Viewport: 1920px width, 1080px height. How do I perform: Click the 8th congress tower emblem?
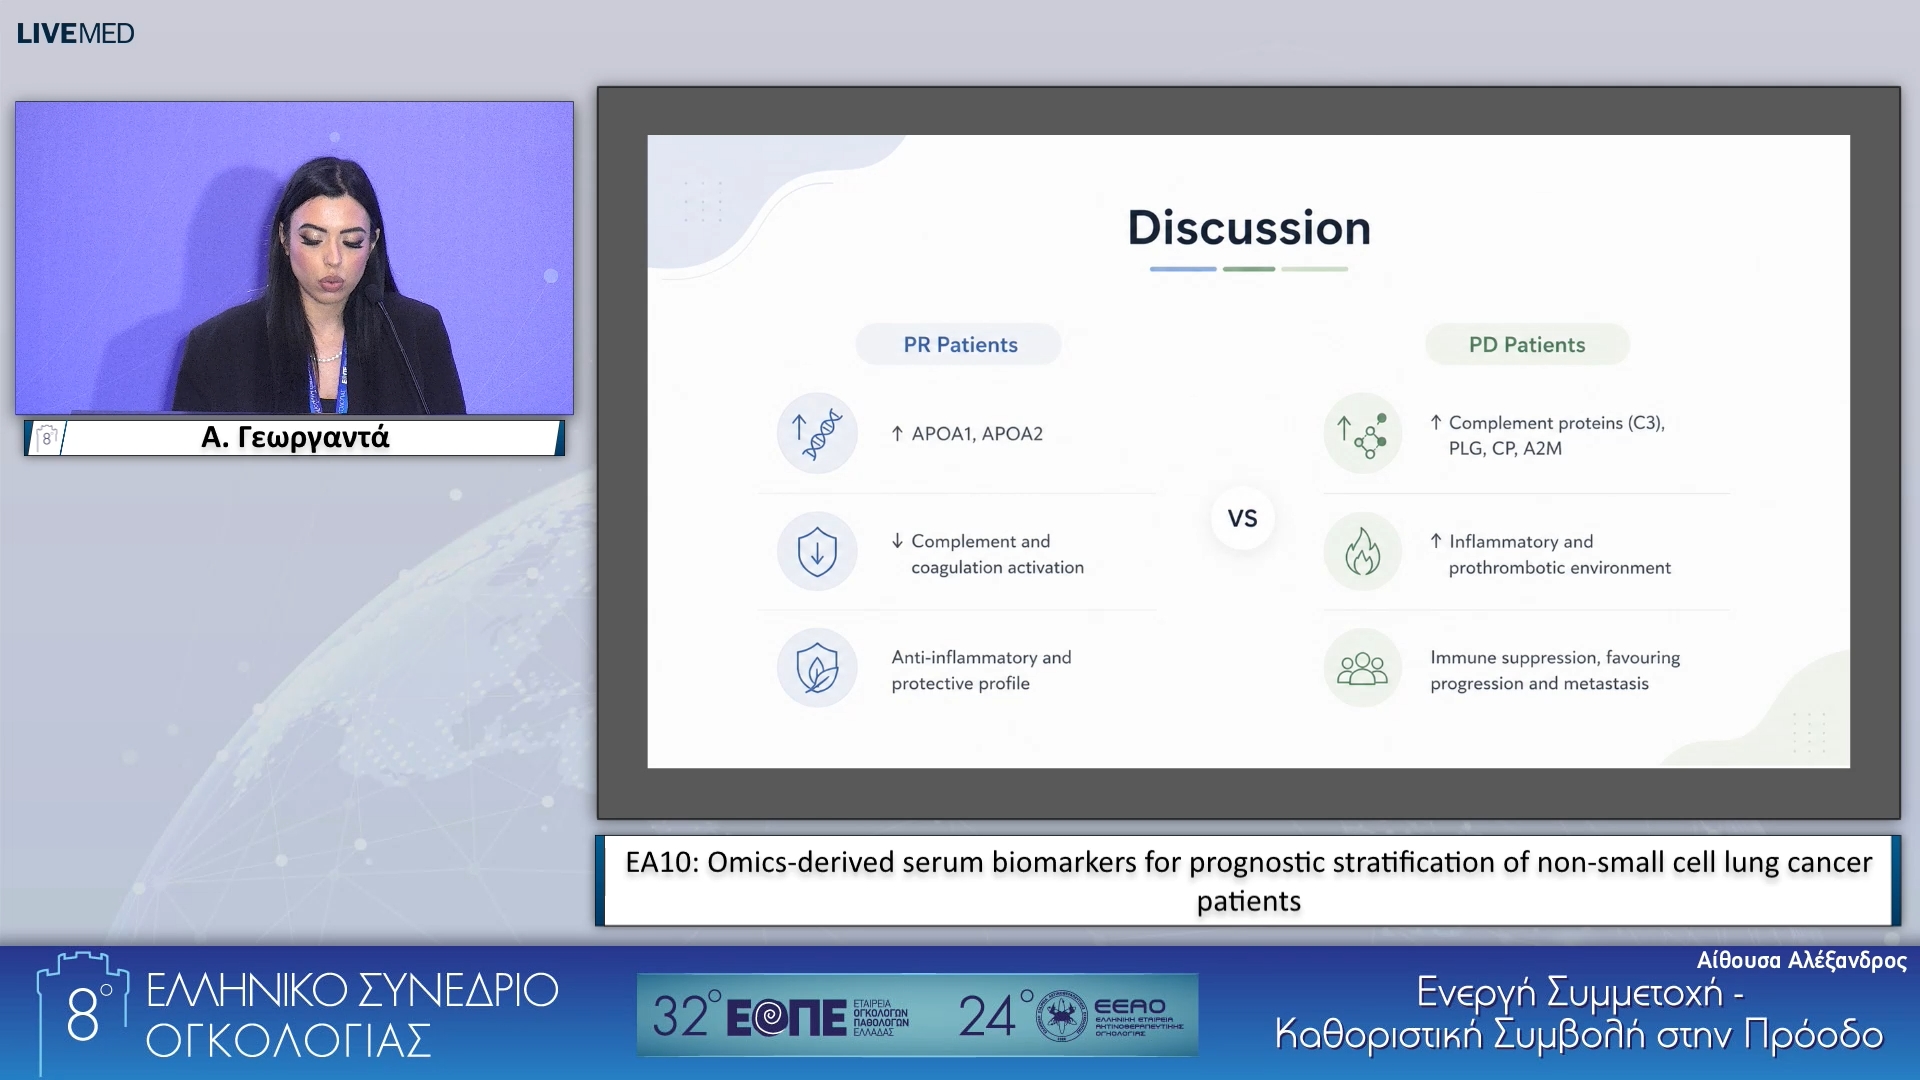coord(83,1012)
